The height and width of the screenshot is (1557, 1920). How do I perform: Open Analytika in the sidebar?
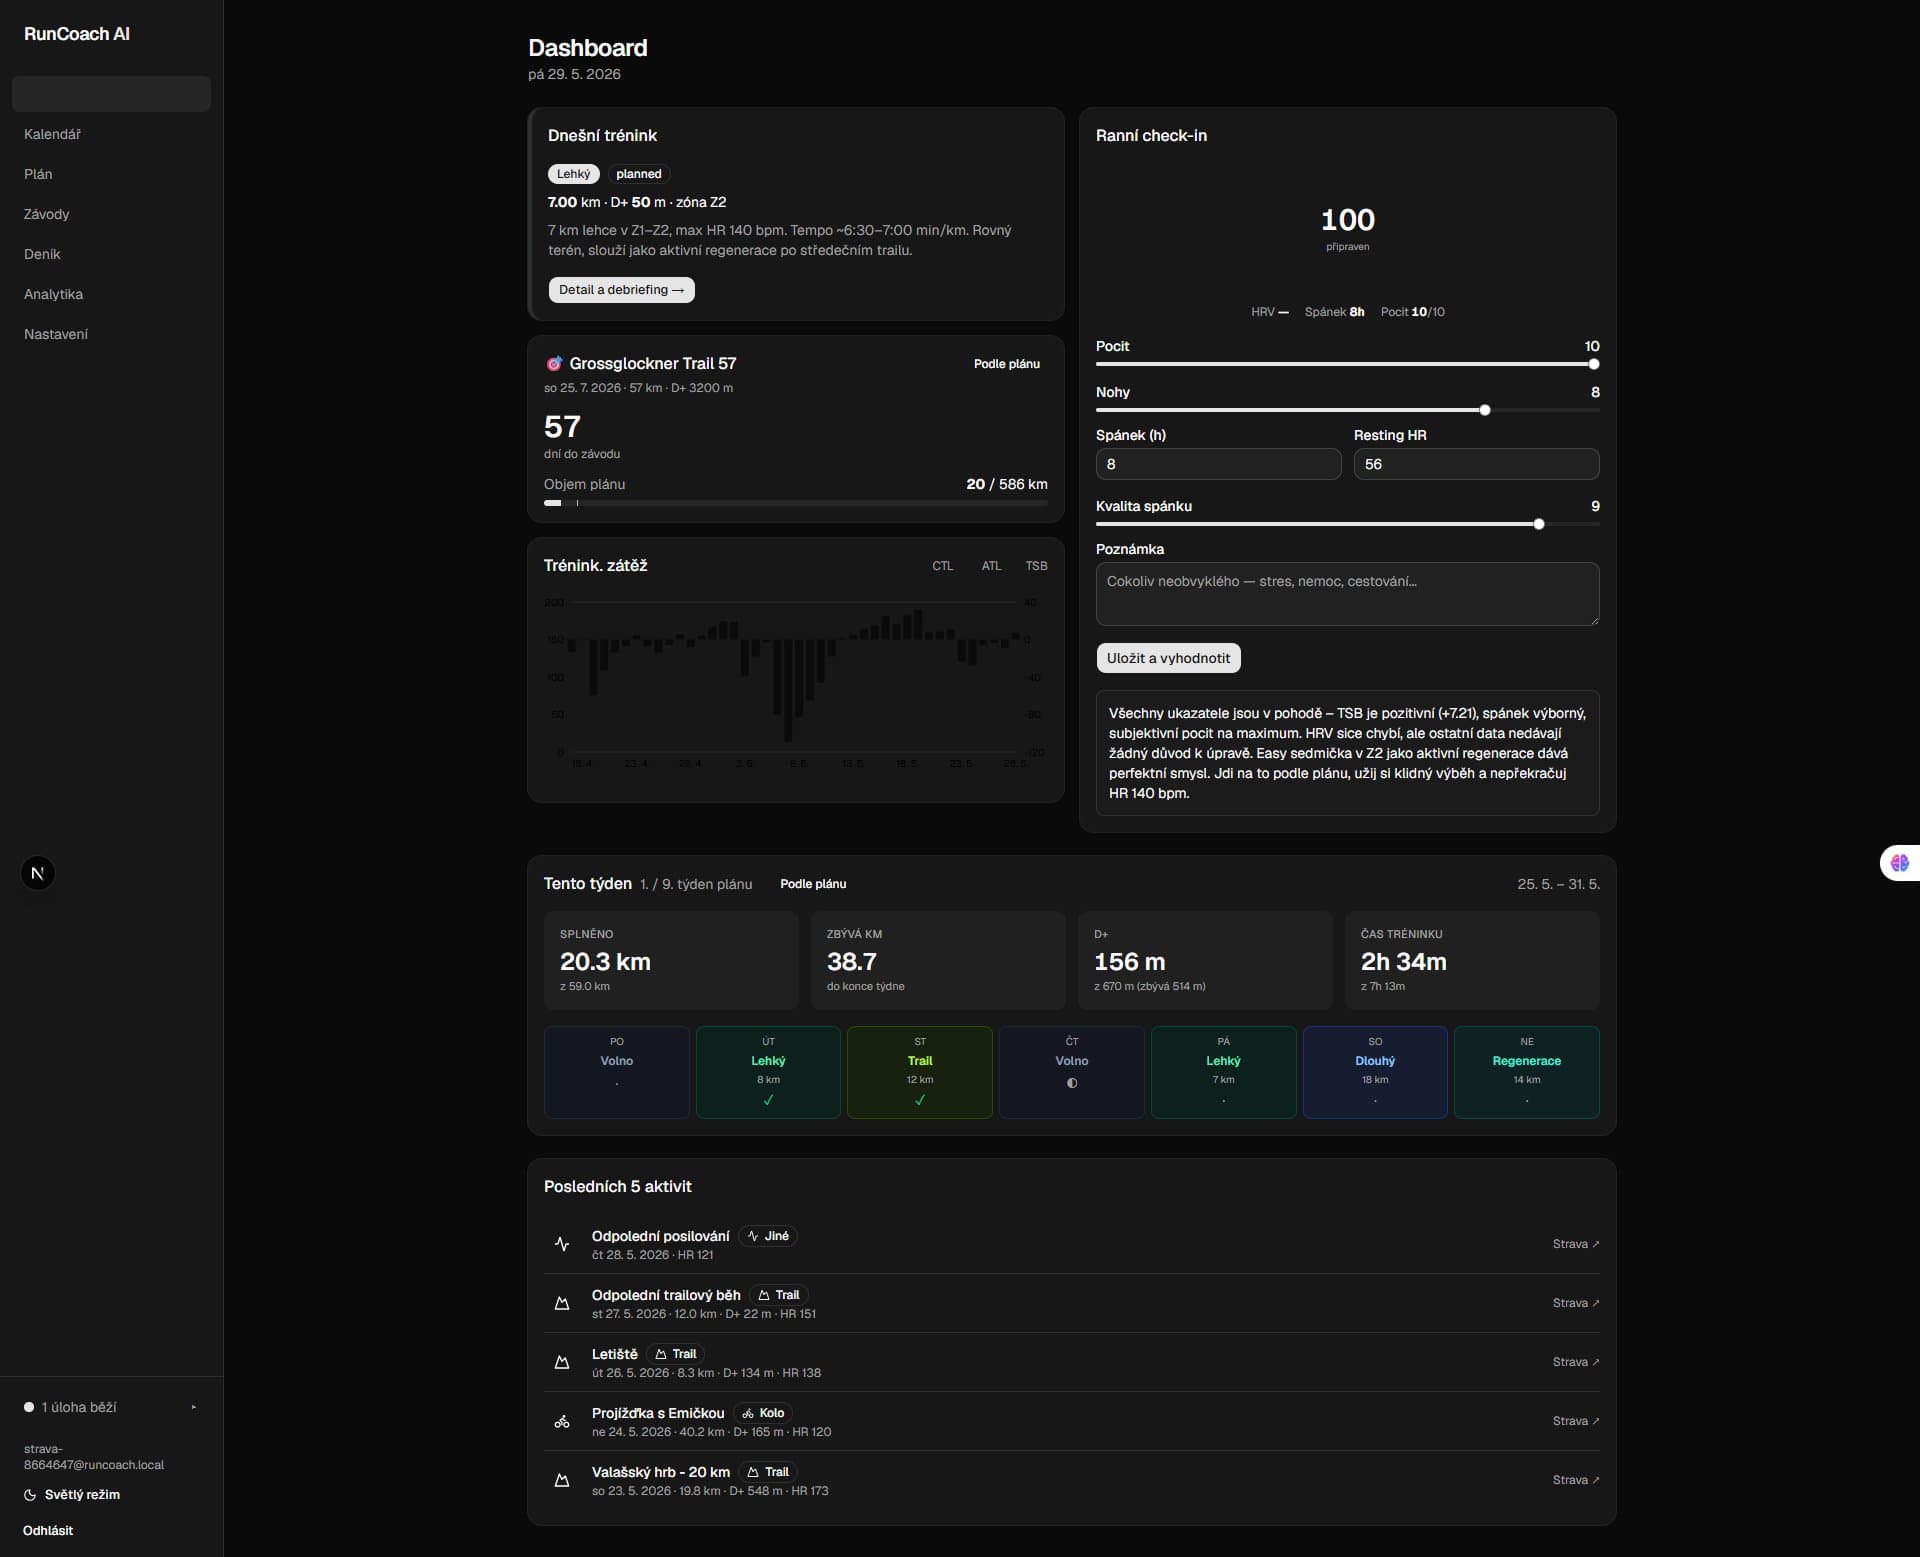pos(111,294)
